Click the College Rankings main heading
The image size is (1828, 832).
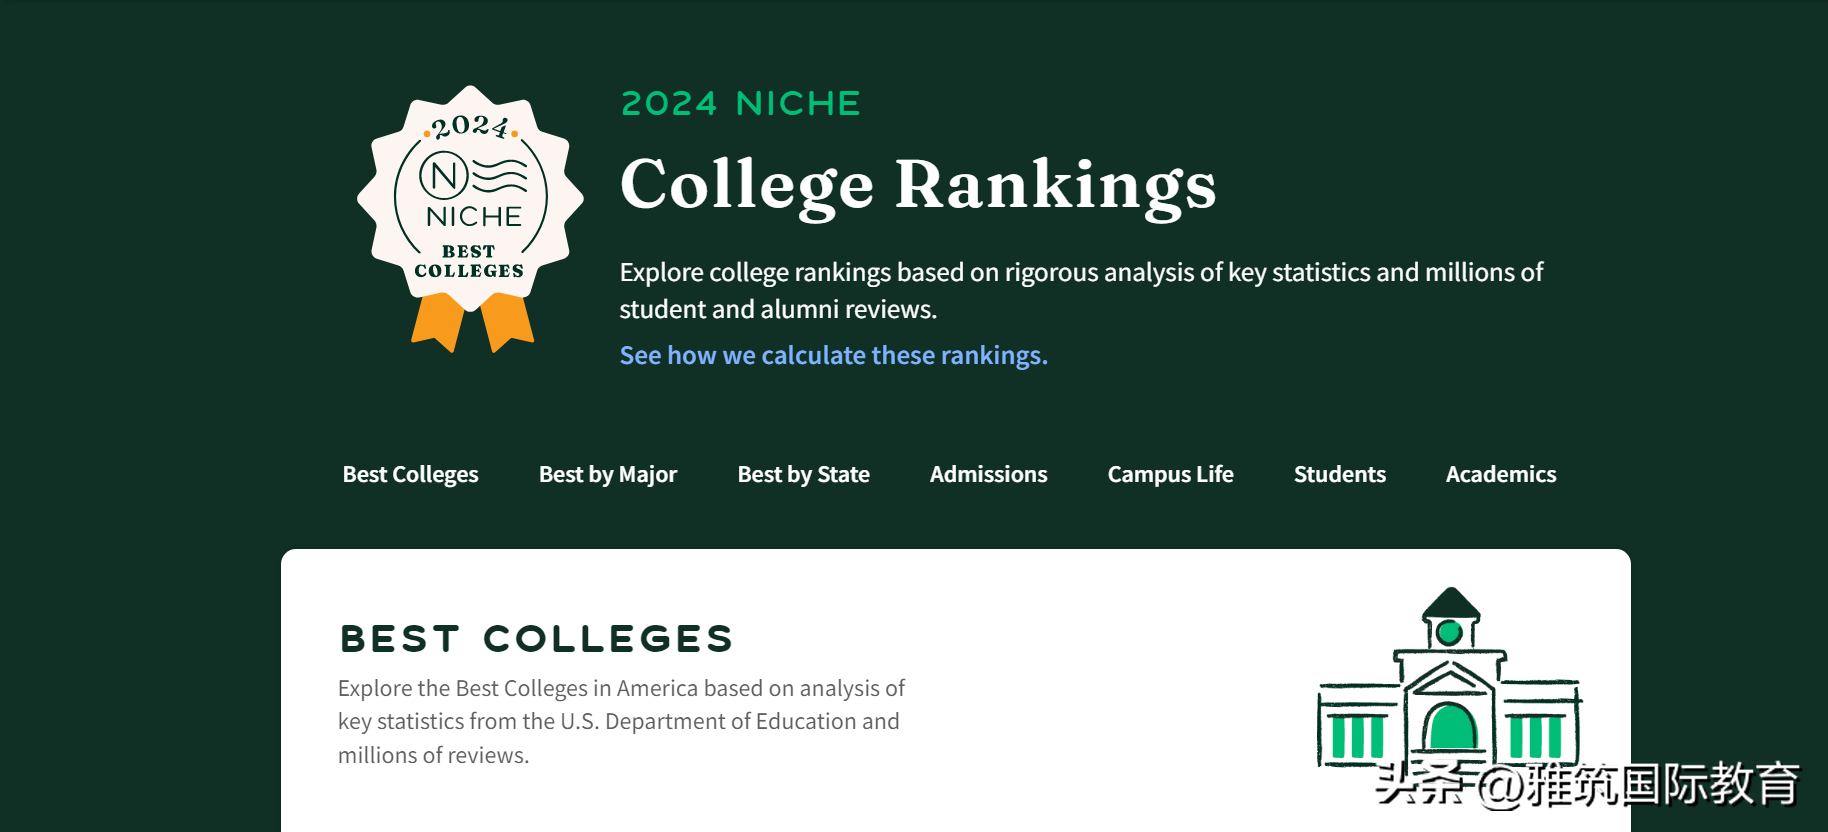(x=917, y=185)
